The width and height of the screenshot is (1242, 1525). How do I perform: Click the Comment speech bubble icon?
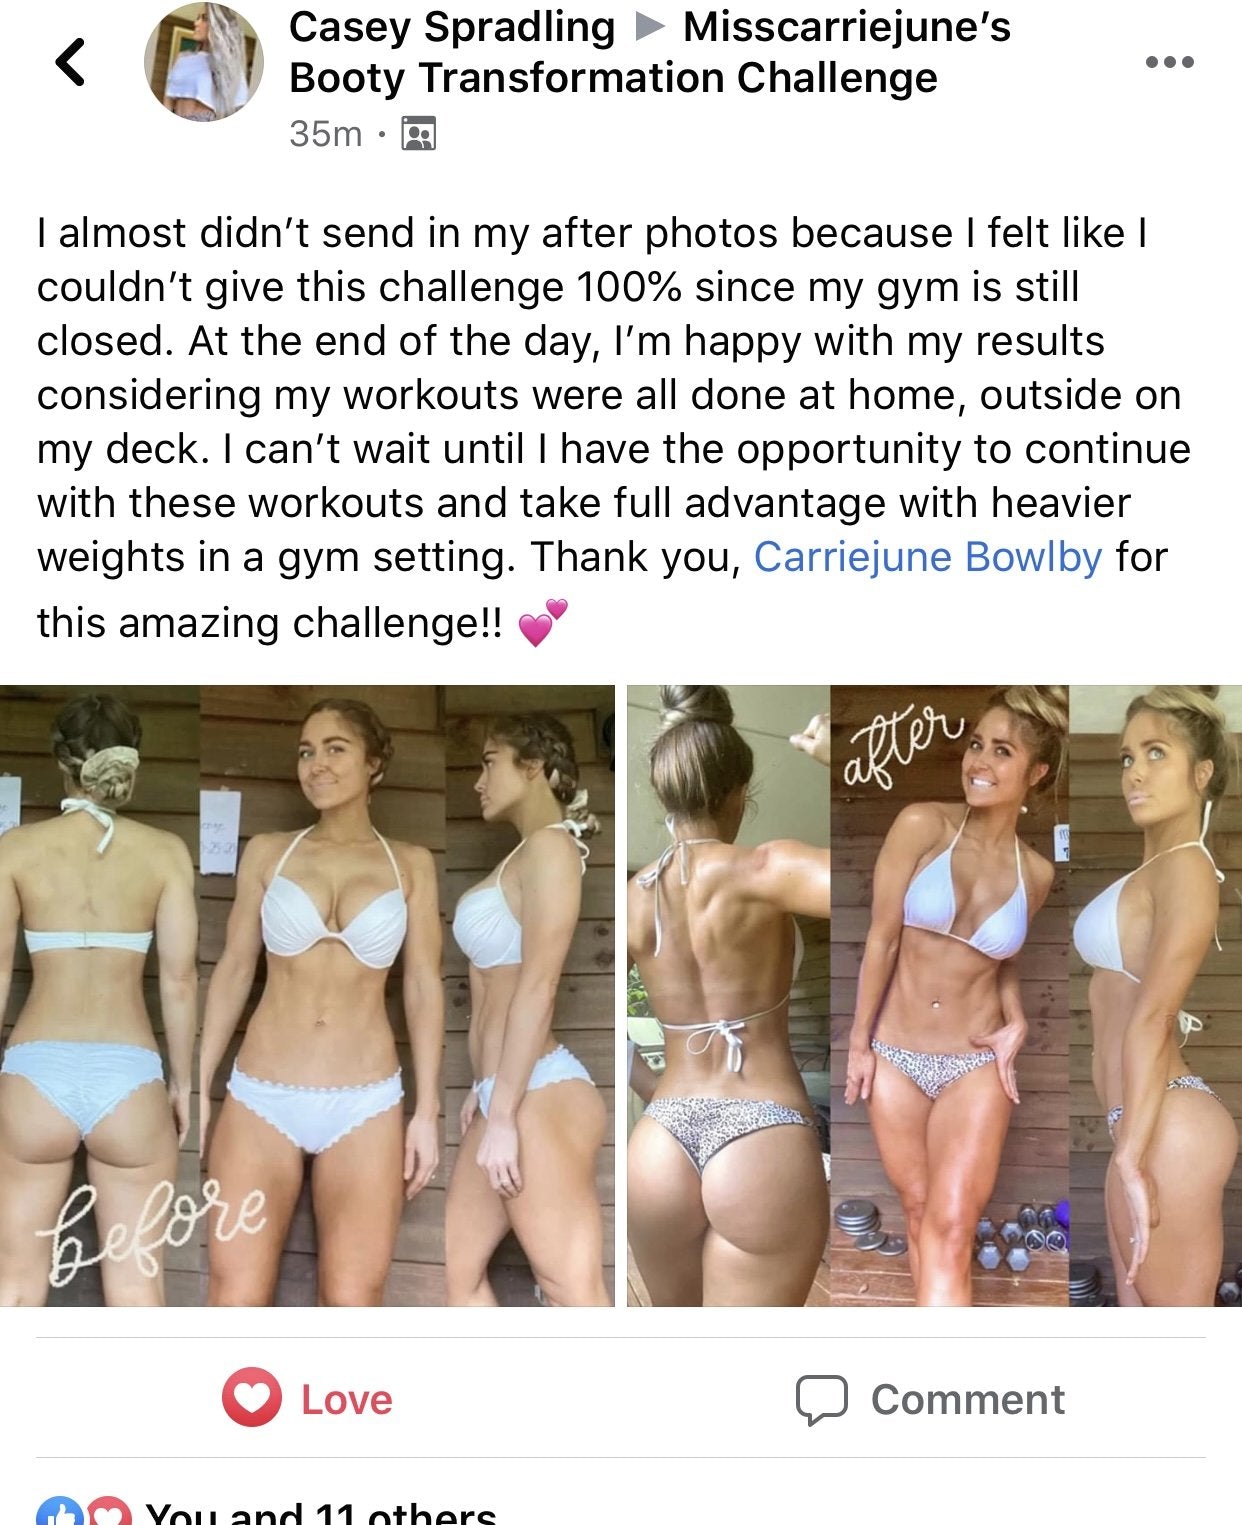coord(822,1399)
